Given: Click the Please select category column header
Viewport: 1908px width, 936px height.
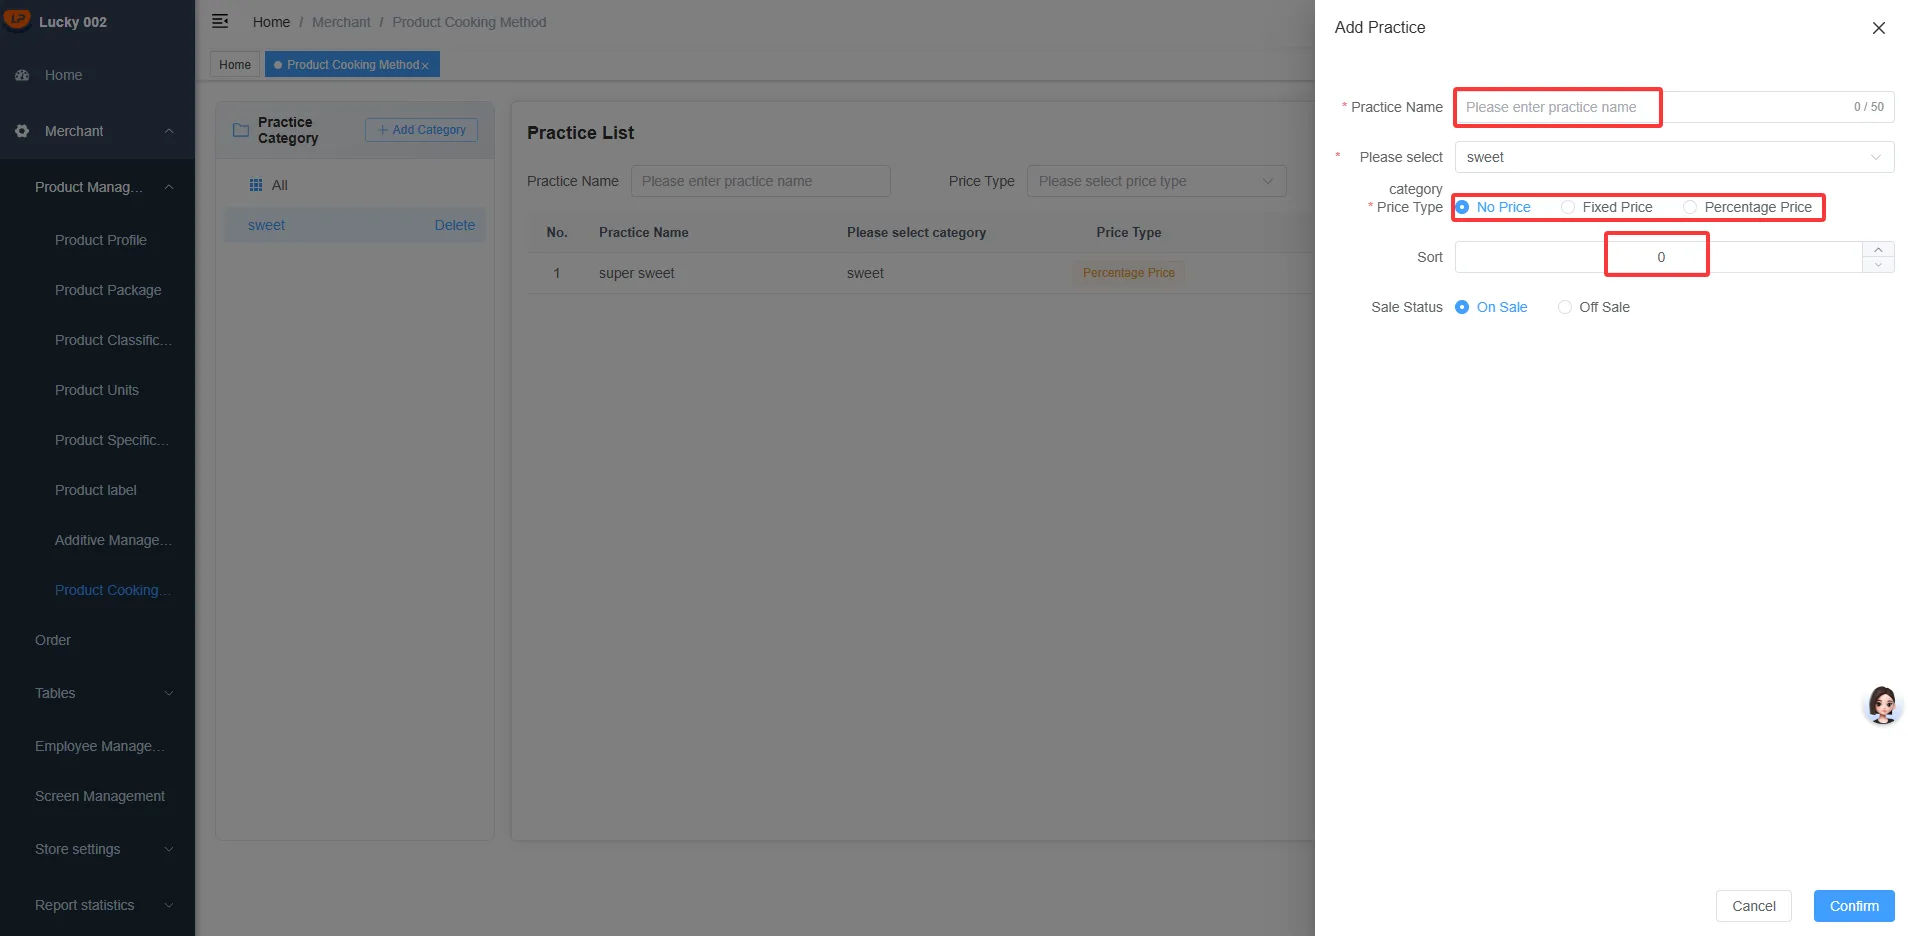Looking at the screenshot, I should tap(916, 232).
